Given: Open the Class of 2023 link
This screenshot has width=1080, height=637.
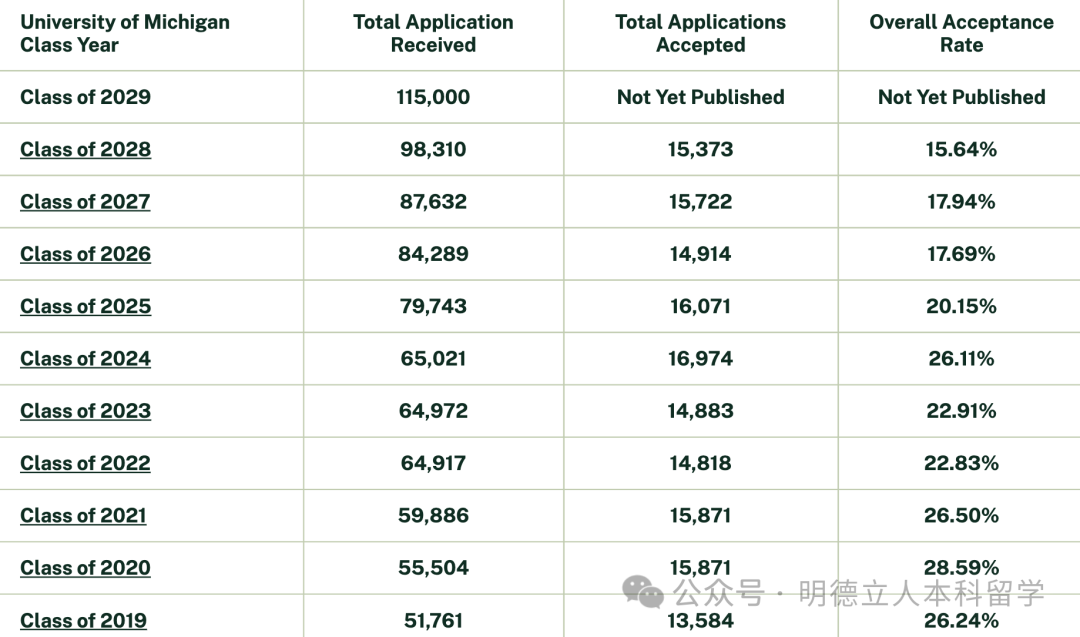Looking at the screenshot, I should (85, 411).
